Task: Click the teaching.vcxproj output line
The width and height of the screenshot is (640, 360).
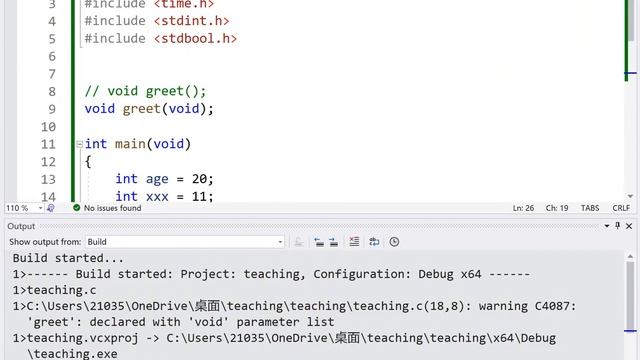Action: 284,338
